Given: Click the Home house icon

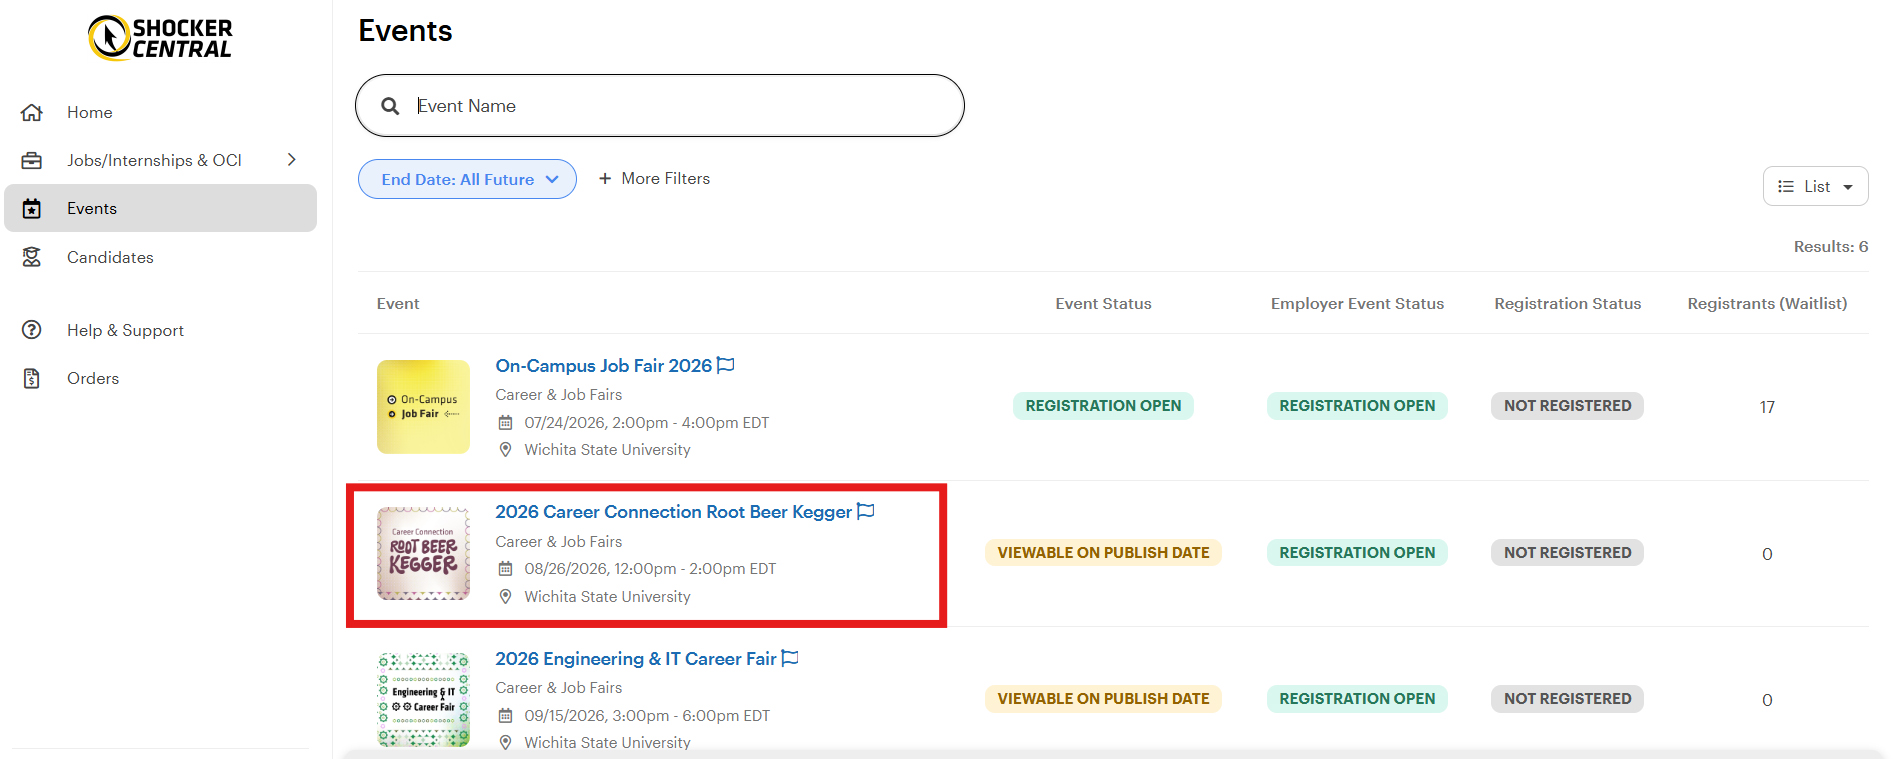Looking at the screenshot, I should (x=32, y=112).
